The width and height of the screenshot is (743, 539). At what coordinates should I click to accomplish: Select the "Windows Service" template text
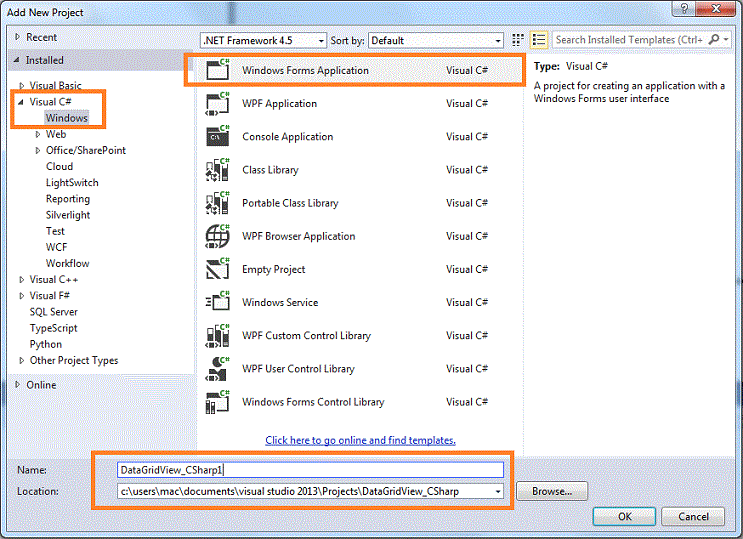[280, 302]
